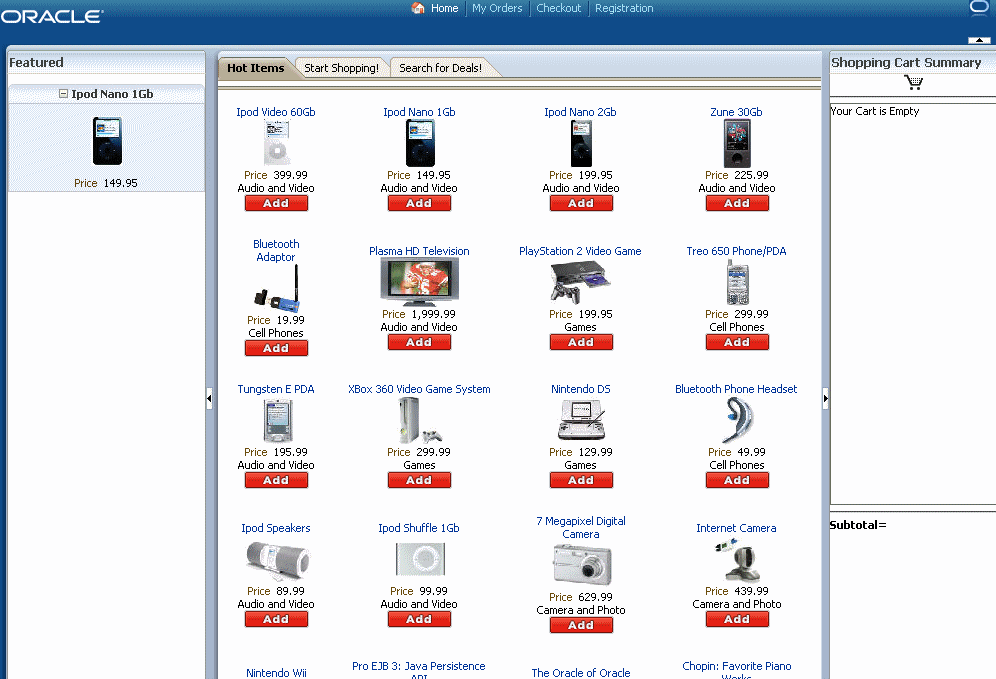This screenshot has height=679, width=996.
Task: Open the Ipod Speakers product link
Action: (276, 528)
